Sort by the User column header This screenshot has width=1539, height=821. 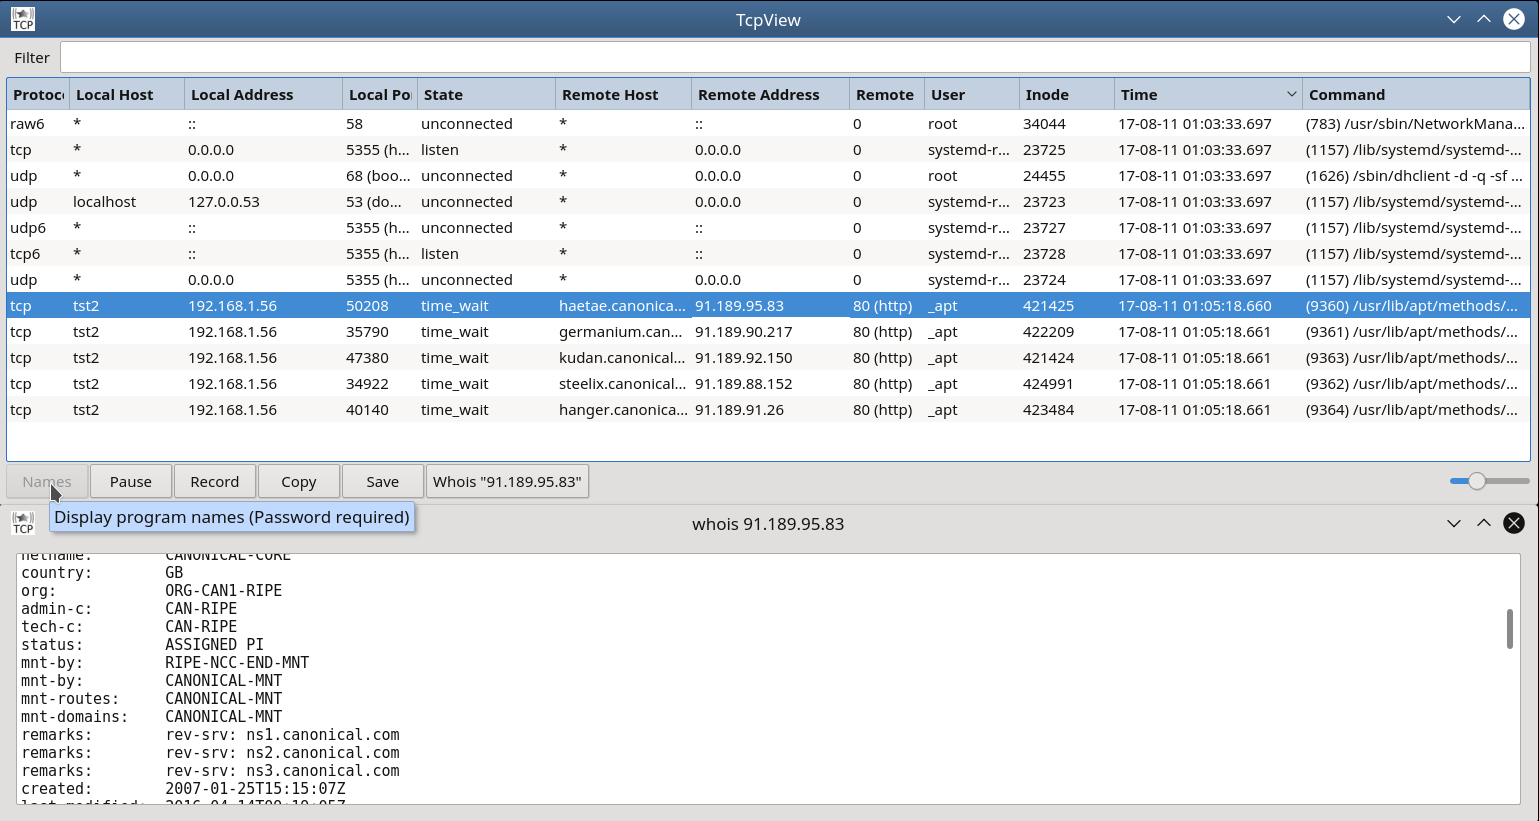pos(971,94)
